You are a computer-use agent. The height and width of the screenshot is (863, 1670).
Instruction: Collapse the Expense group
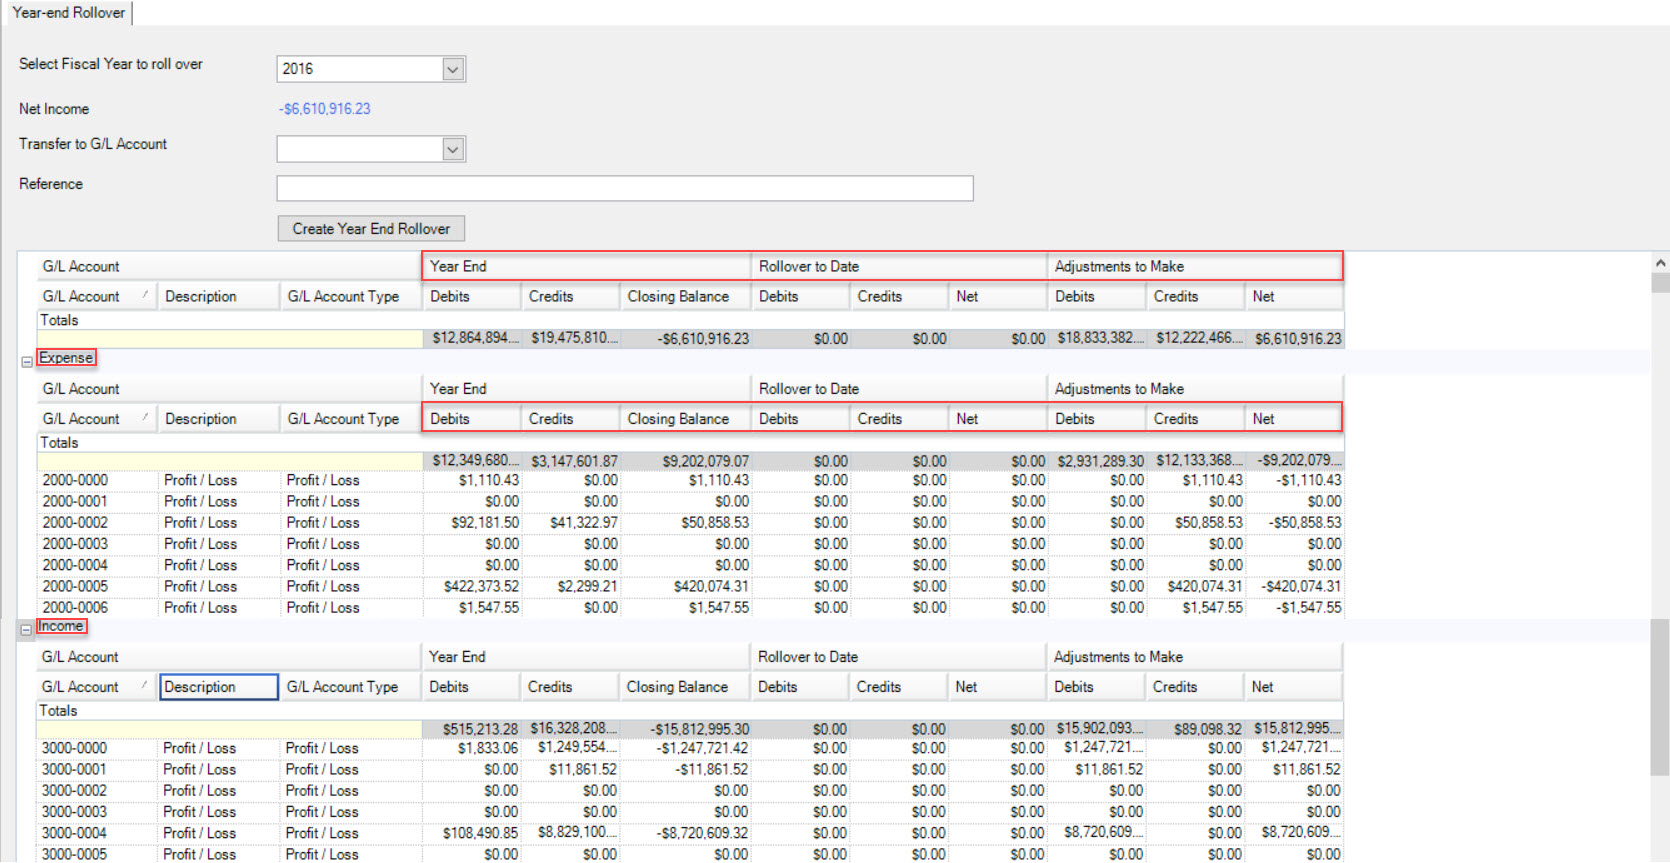[x=27, y=362]
